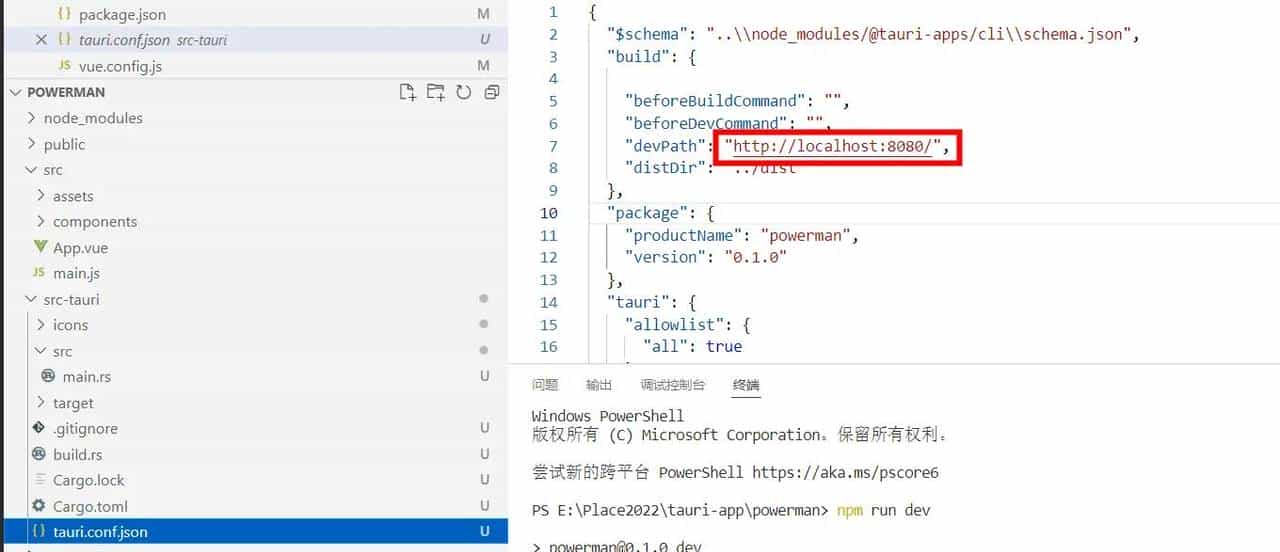Viewport: 1280px width, 552px height.
Task: Expand the node_modules folder
Action: point(32,118)
